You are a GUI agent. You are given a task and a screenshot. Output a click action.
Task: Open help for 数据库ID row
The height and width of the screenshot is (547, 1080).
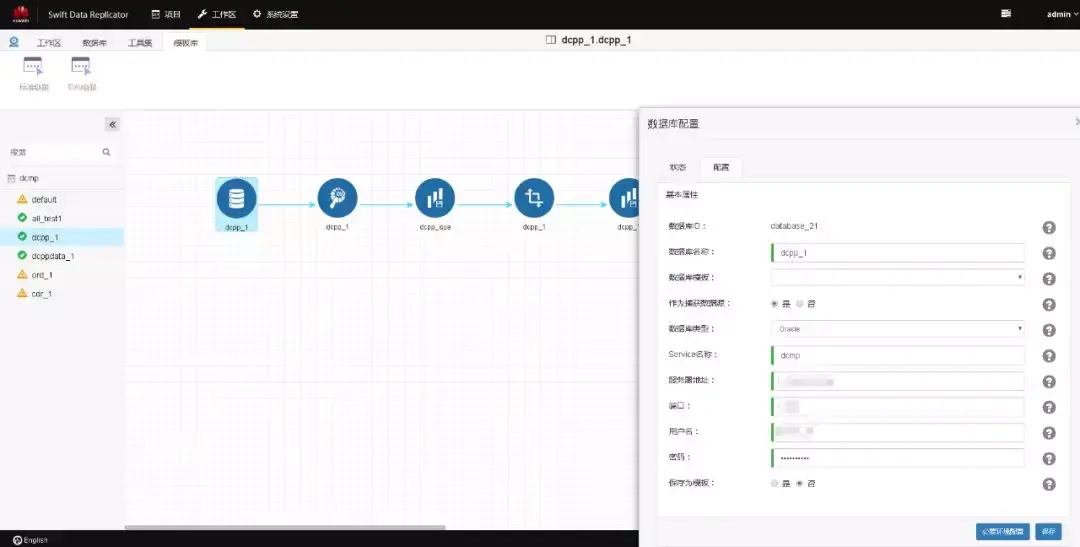1049,227
